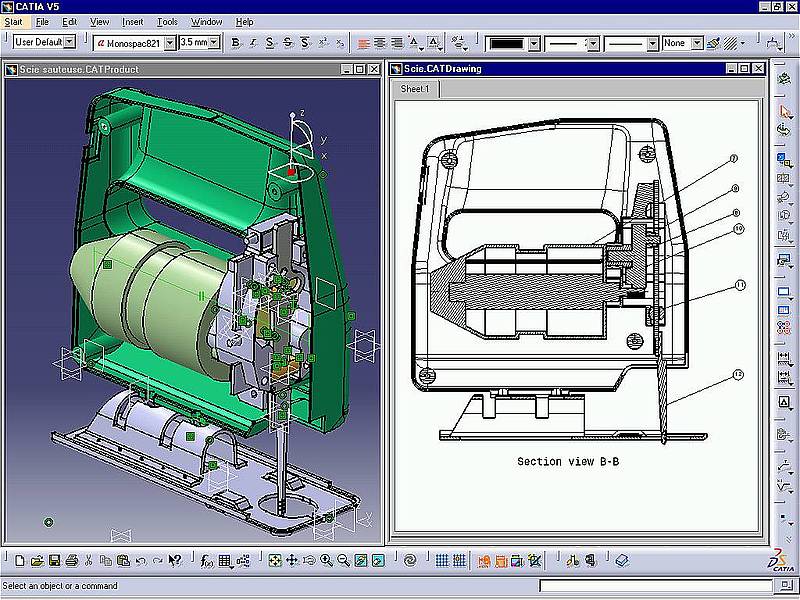Open a file with the folder icon
This screenshot has width=800, height=600.
click(x=37, y=561)
